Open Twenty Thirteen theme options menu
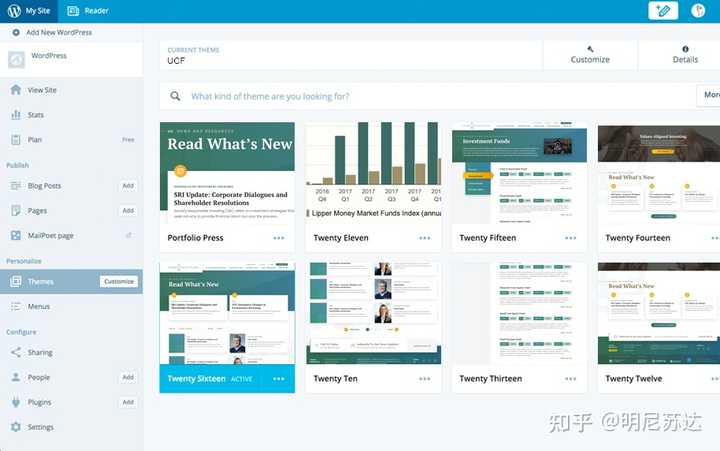This screenshot has width=720, height=451. (x=570, y=379)
